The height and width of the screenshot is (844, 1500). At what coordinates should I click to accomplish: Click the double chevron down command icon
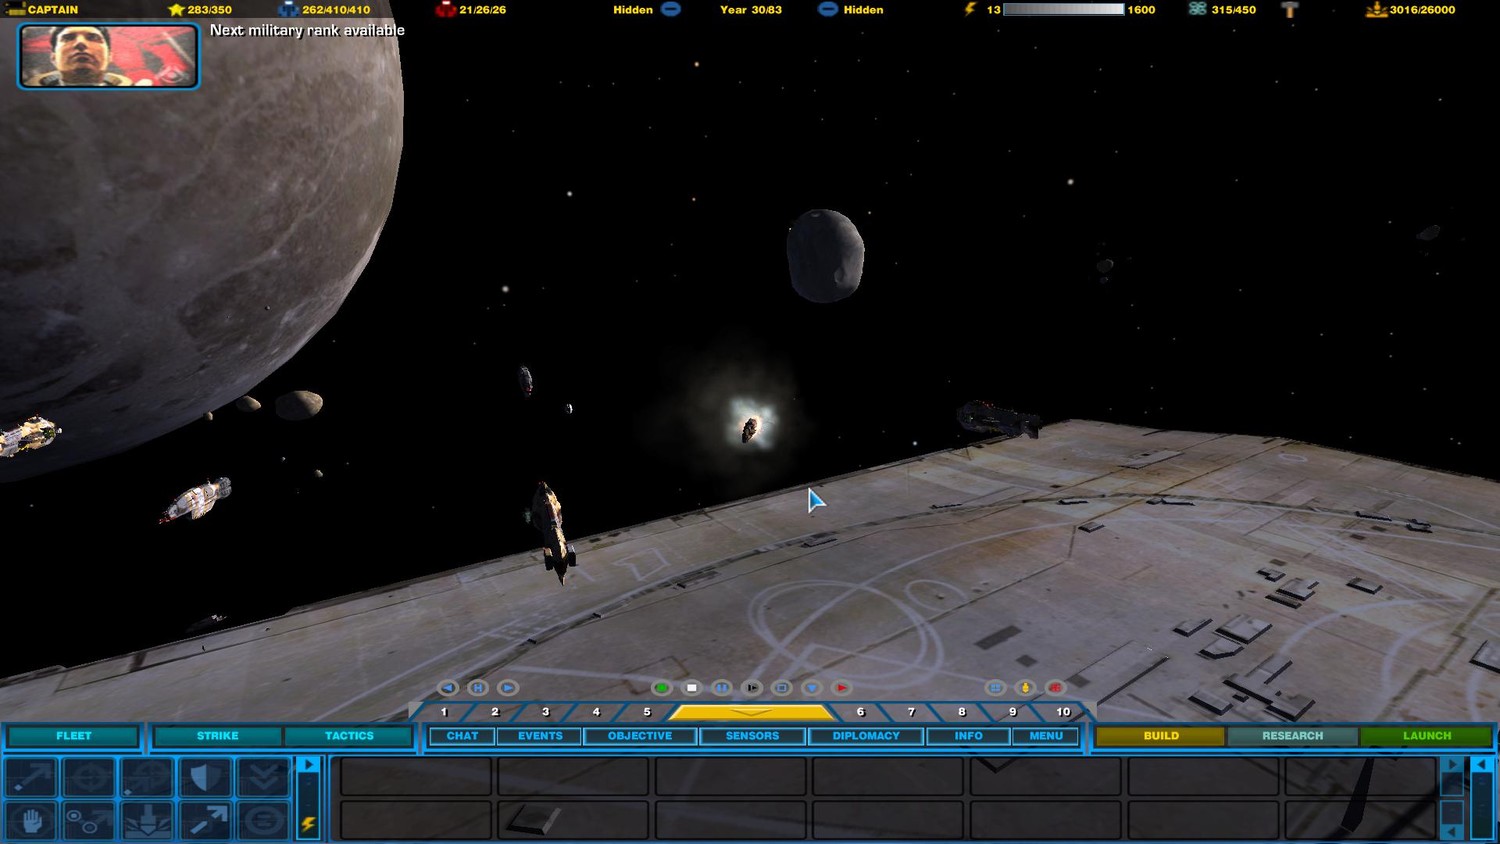point(263,777)
